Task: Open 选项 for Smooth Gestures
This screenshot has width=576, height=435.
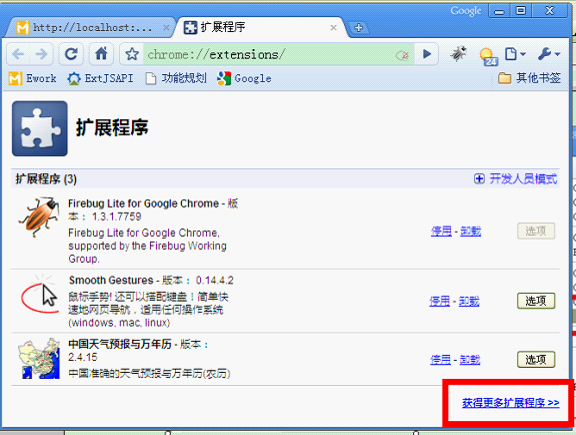Action: pyautogui.click(x=536, y=301)
